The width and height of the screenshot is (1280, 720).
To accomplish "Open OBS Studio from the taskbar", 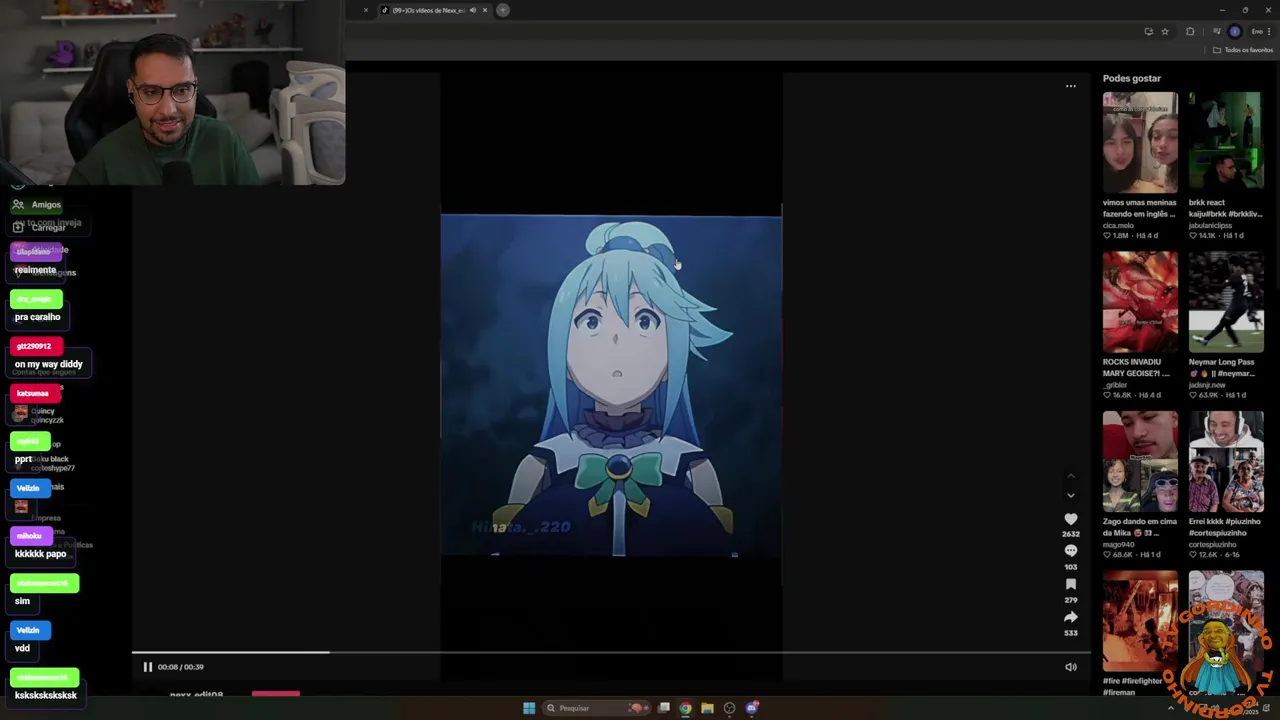I will 729,708.
